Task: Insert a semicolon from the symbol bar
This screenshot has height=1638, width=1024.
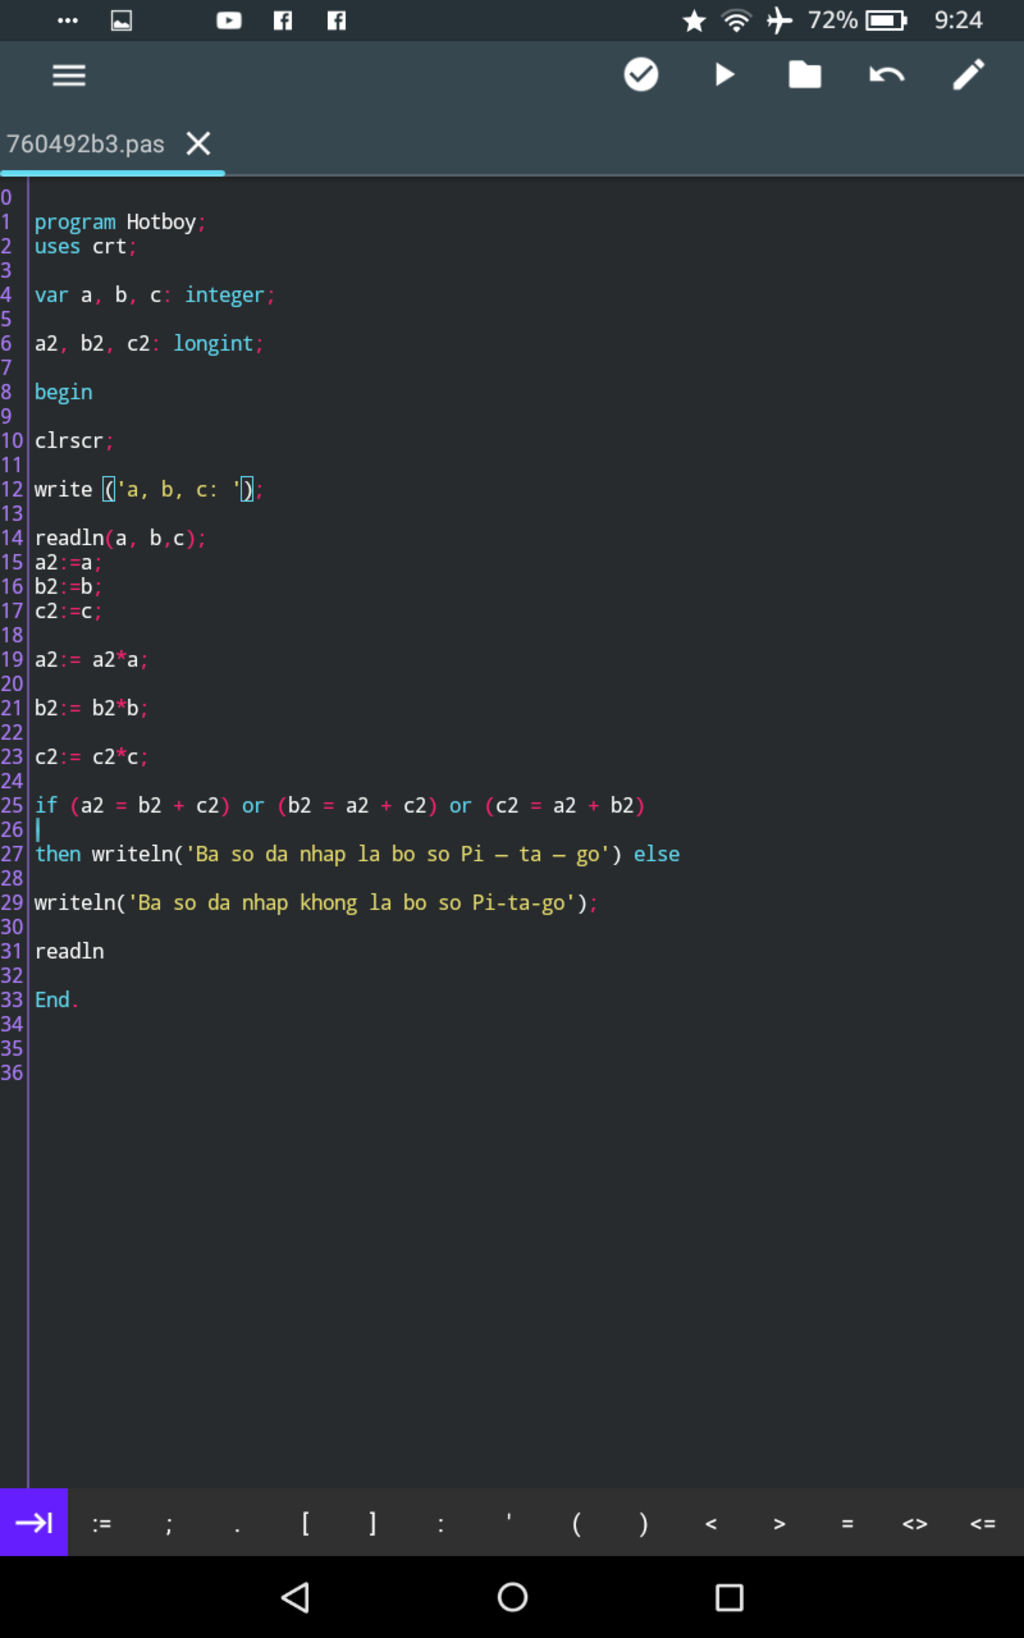Action: [x=169, y=1524]
